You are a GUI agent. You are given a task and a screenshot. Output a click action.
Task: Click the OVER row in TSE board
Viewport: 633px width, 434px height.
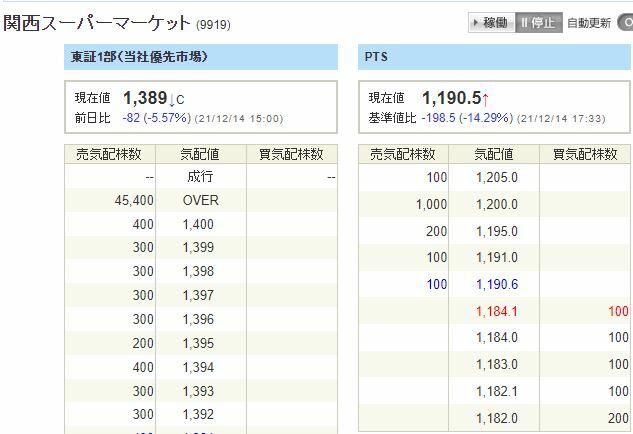tap(201, 200)
